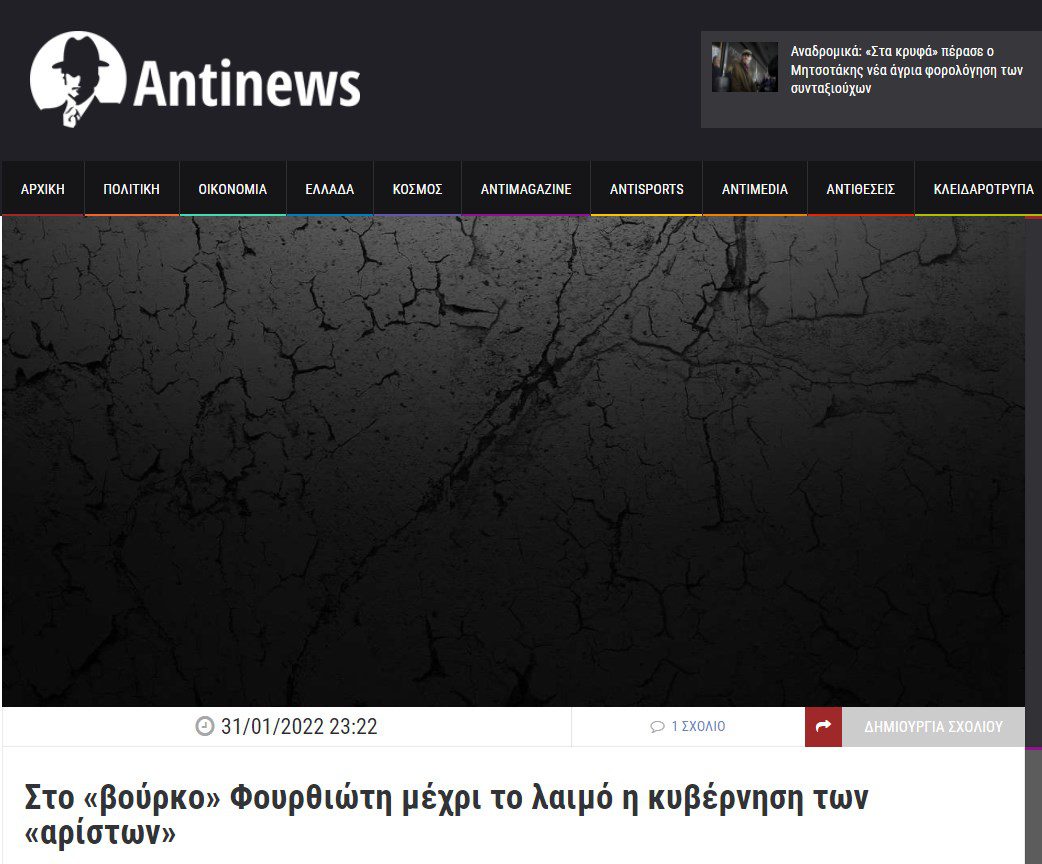This screenshot has width=1042, height=864.
Task: Click the date 31/01/2022 23:22
Action: 299,726
